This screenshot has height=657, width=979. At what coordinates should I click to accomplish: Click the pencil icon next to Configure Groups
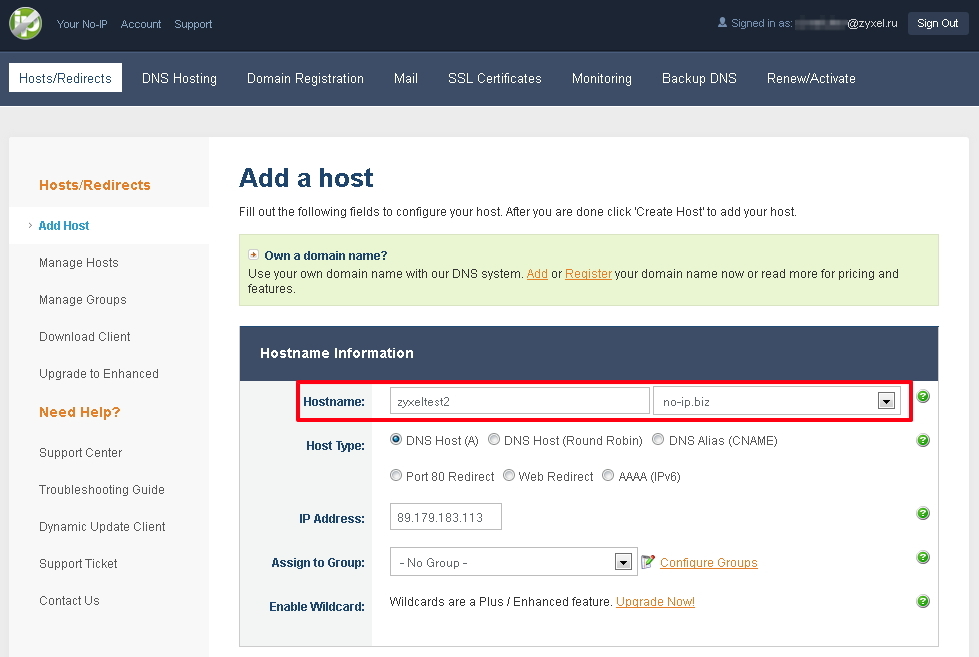pyautogui.click(x=647, y=562)
